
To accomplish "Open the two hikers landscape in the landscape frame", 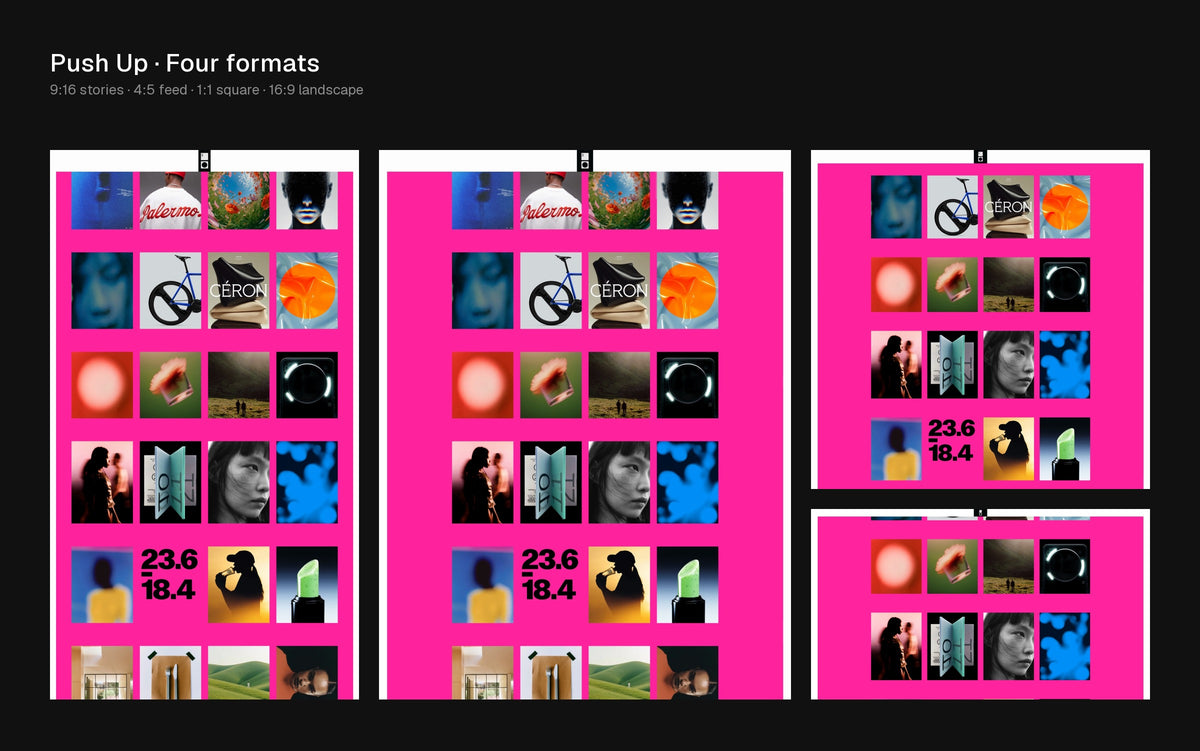I will click(x=1009, y=567).
